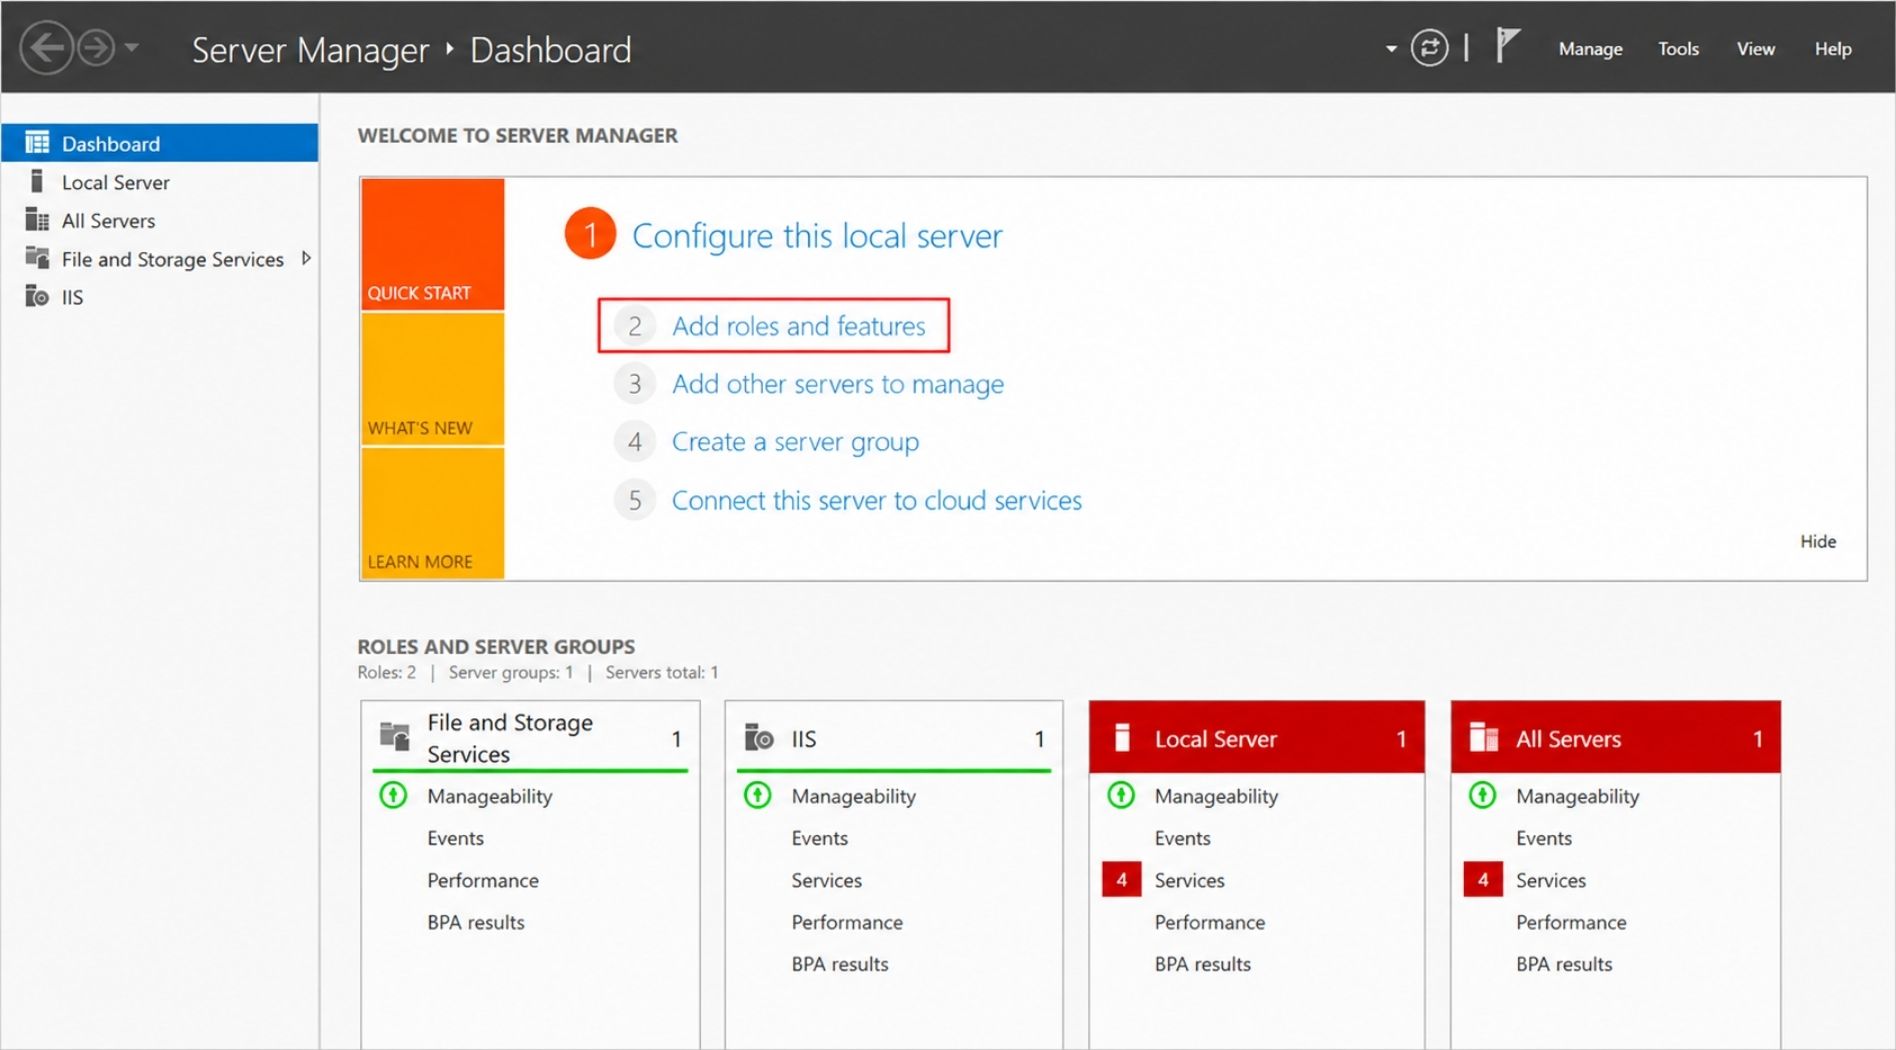Open BPA results under File and Storage Services
1896x1050 pixels.
tap(476, 922)
